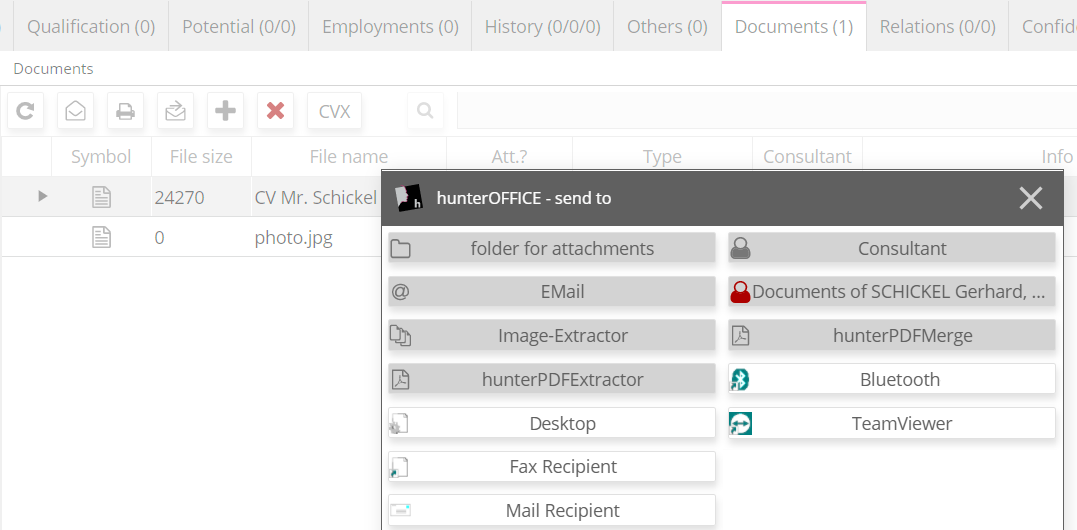Click the red X delete icon
This screenshot has height=530, width=1077.
(275, 111)
